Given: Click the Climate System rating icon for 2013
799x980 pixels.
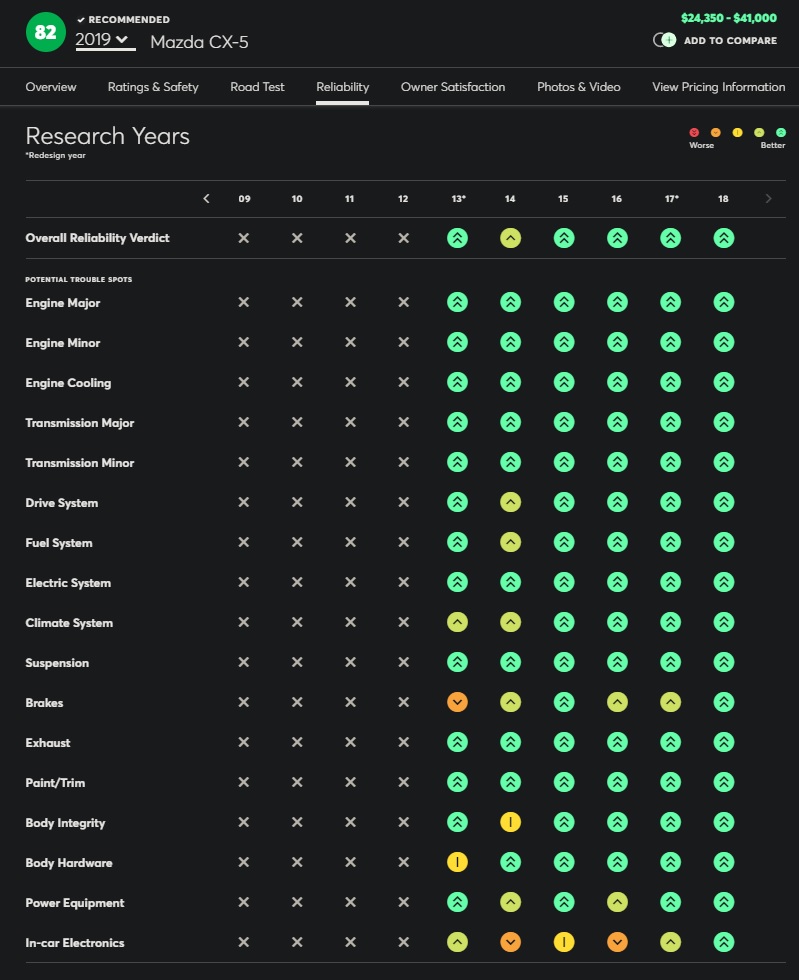Looking at the screenshot, I should pos(457,622).
